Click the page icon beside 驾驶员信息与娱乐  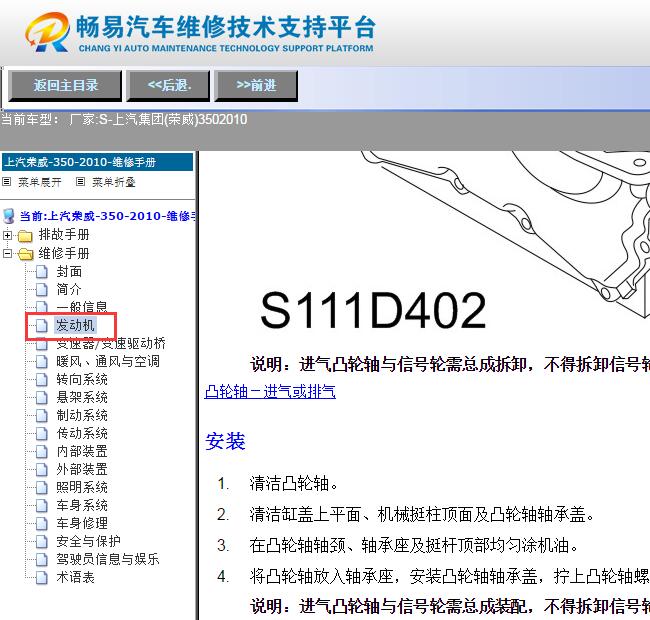pos(41,560)
